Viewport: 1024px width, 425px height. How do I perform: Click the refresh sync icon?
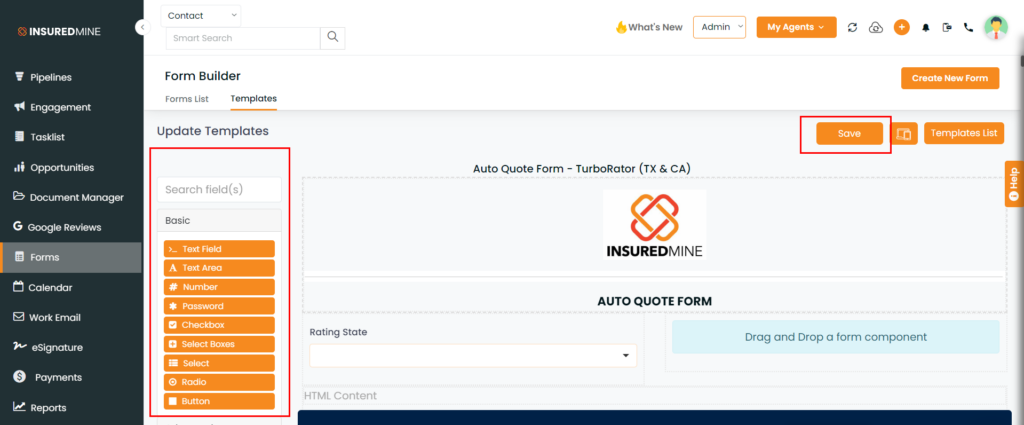[852, 27]
